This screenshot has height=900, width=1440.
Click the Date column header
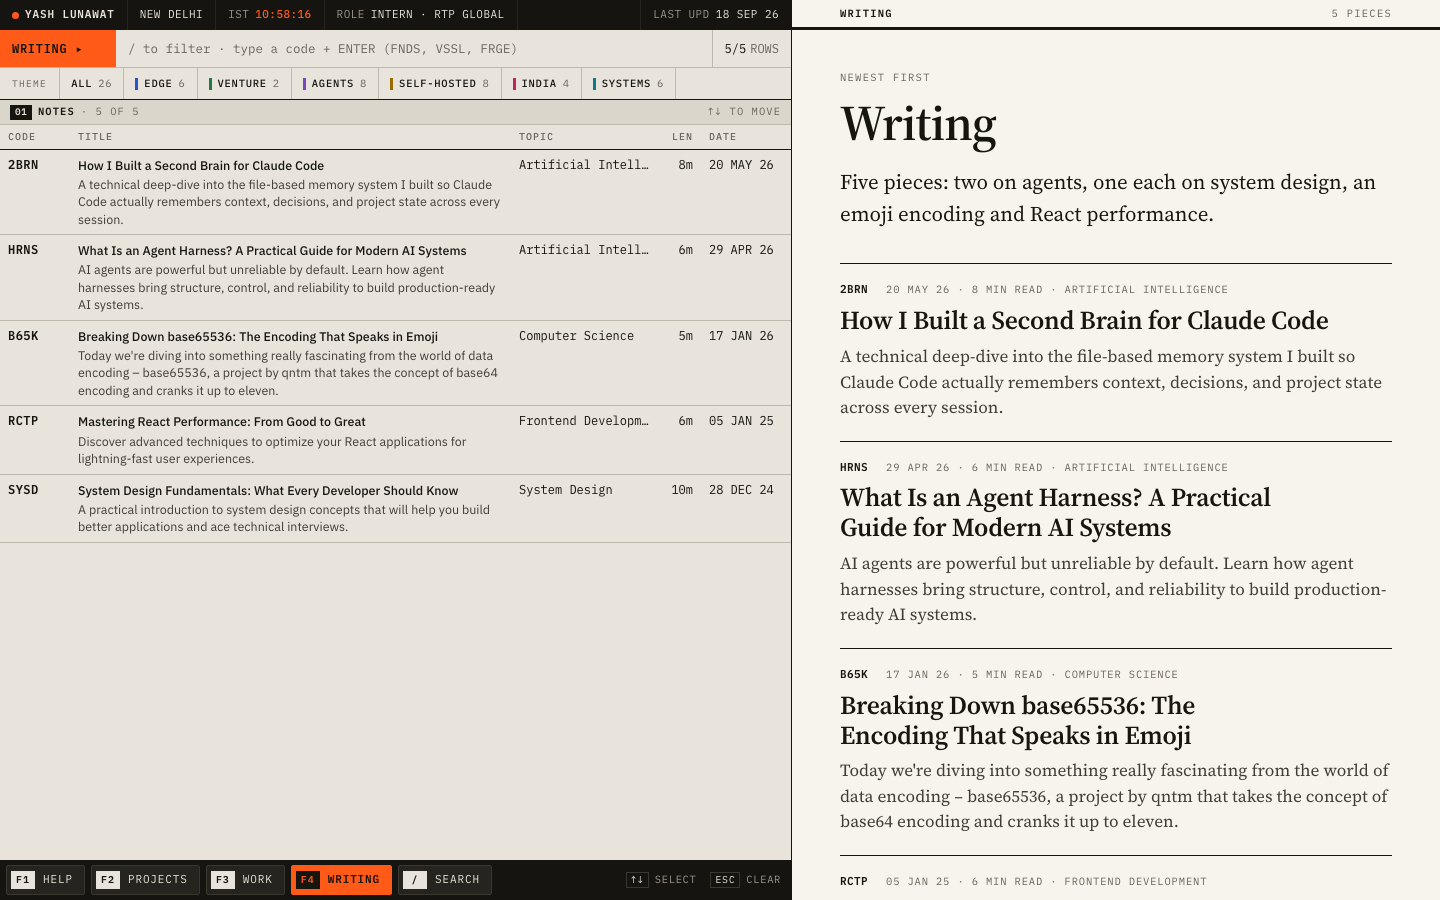coord(723,137)
